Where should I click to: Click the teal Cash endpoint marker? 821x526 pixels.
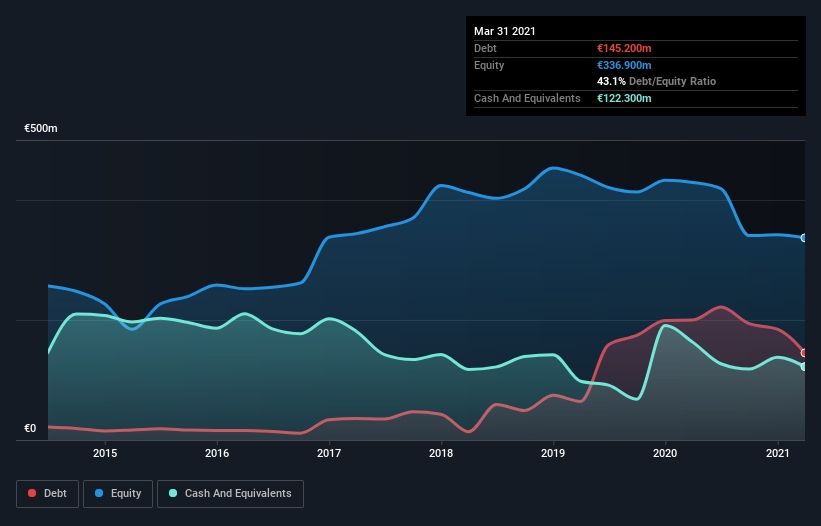coord(804,366)
